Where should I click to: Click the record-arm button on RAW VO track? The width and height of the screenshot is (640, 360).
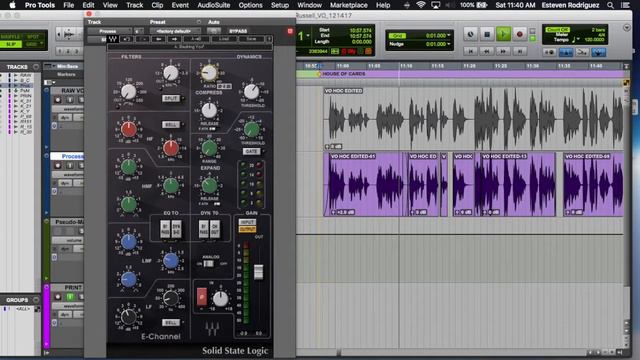(x=58, y=100)
